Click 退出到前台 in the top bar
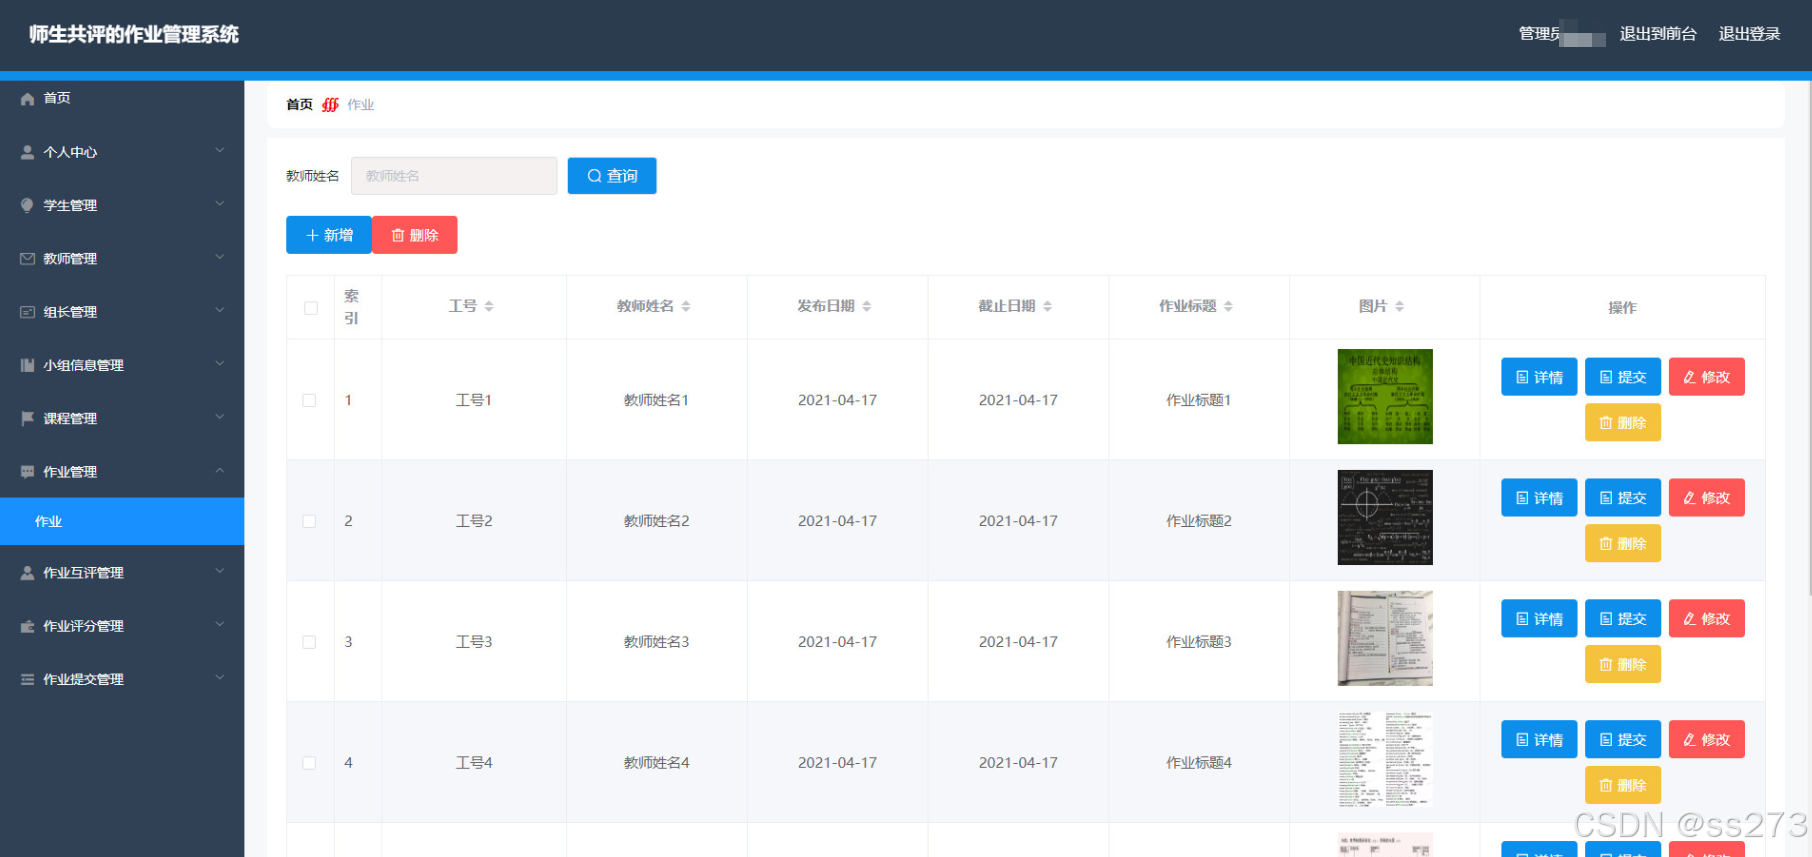The image size is (1812, 857). [1658, 34]
